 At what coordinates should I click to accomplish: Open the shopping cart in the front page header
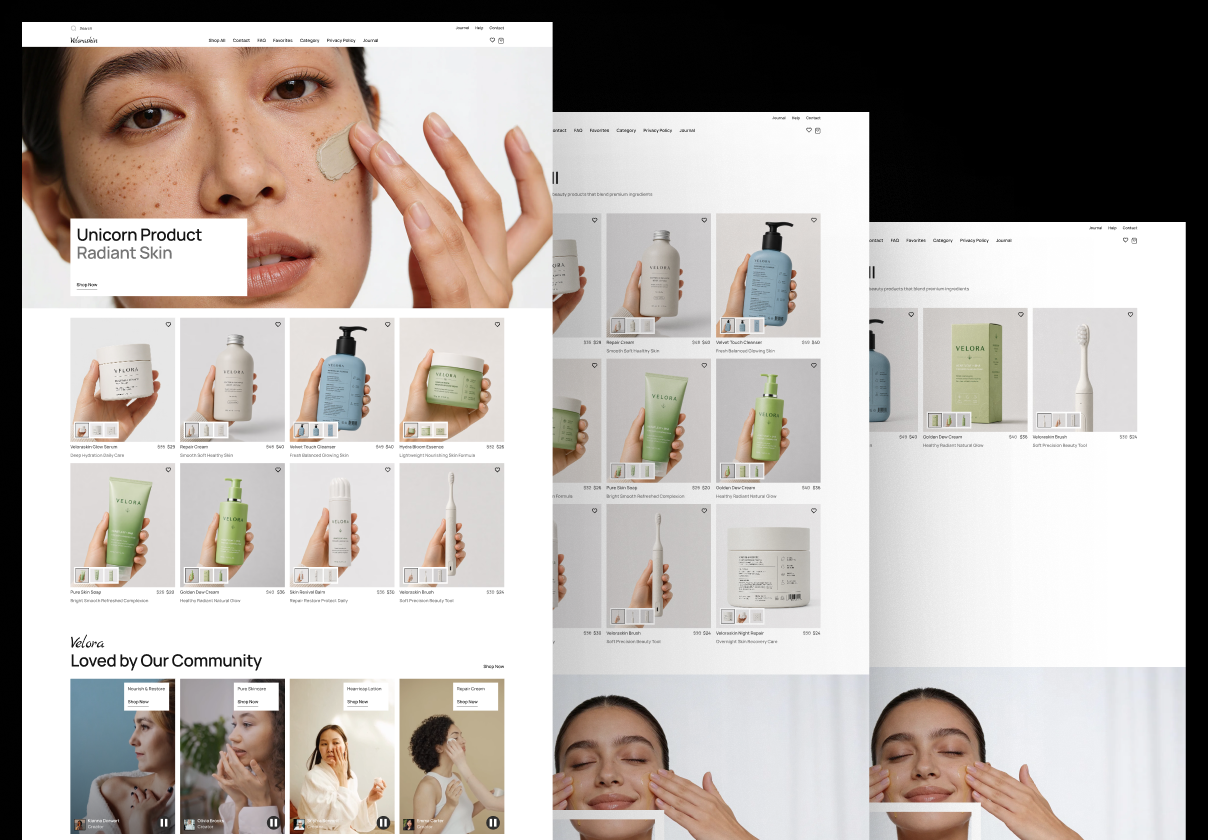(501, 40)
